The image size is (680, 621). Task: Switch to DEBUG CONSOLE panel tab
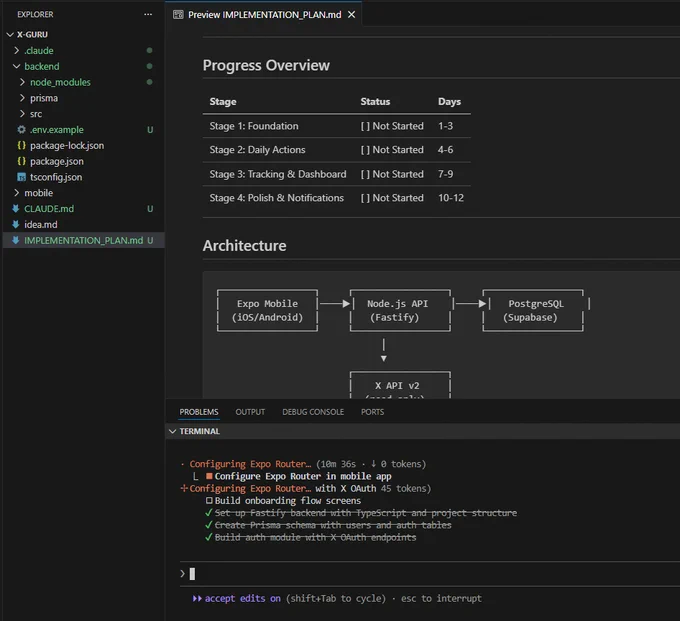point(313,412)
